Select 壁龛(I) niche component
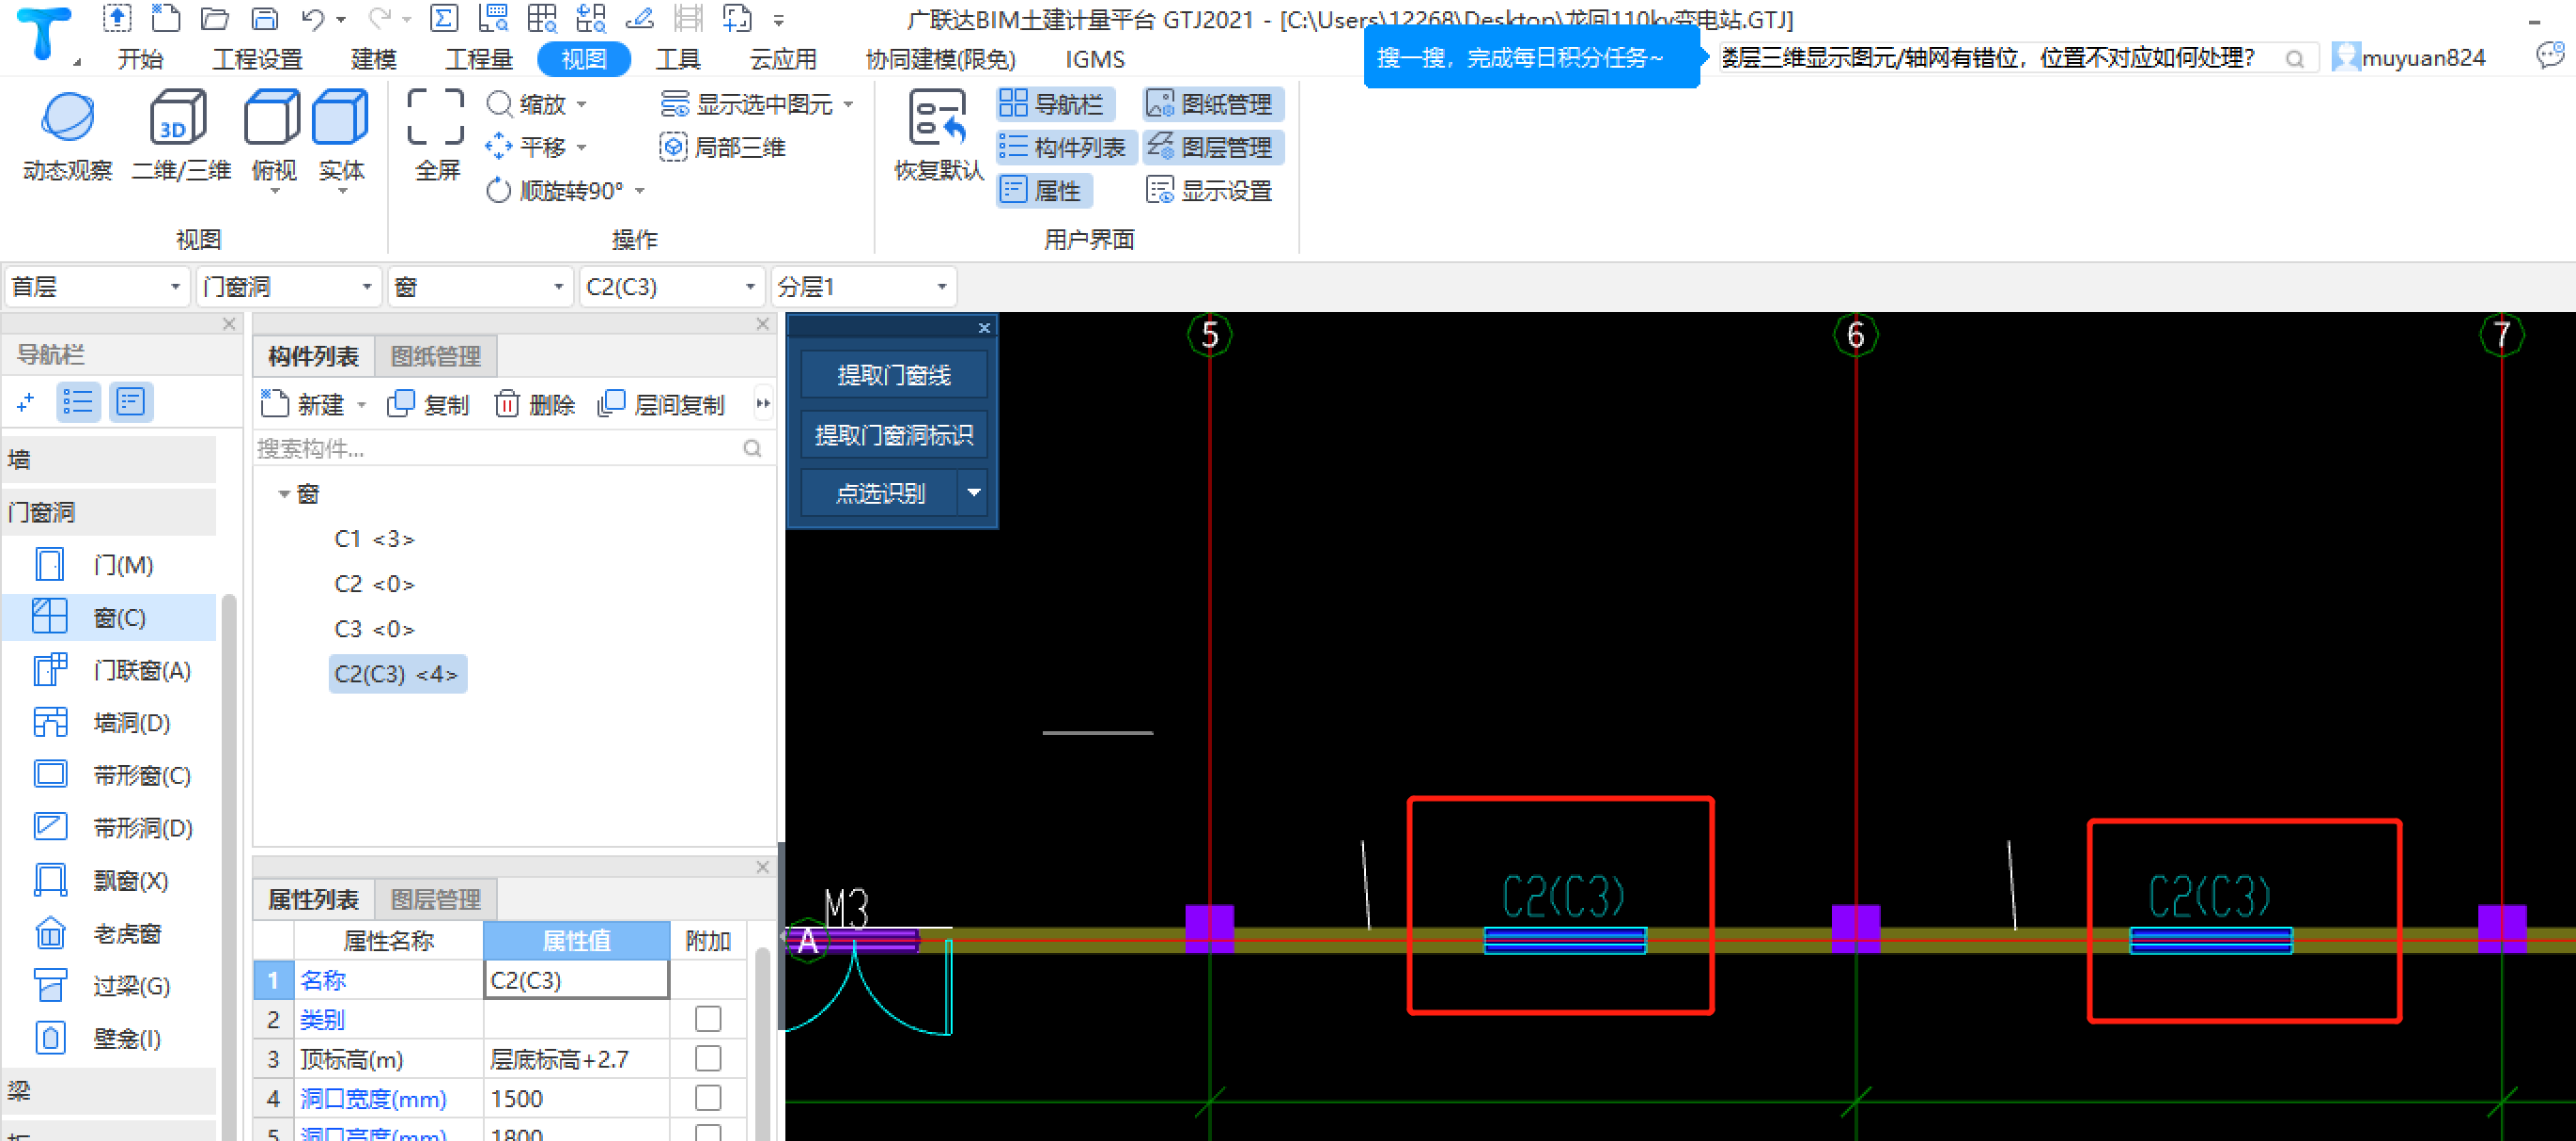This screenshot has width=2576, height=1141. point(109,1039)
